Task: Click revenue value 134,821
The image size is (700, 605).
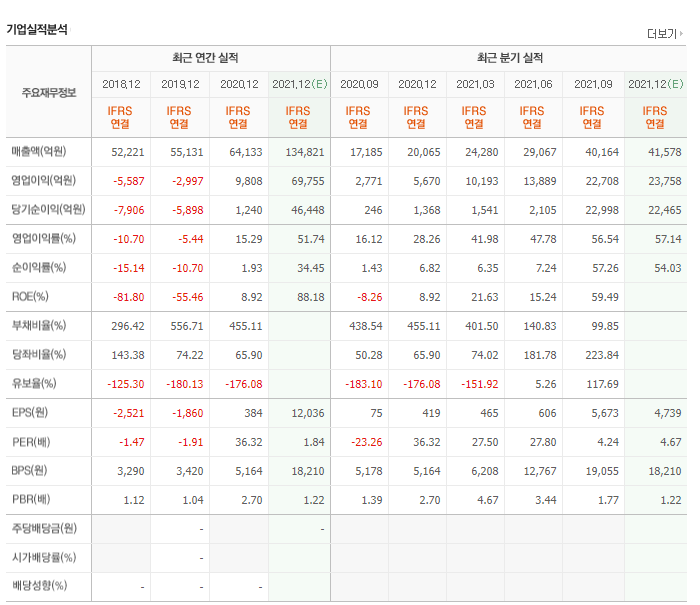Action: click(305, 152)
